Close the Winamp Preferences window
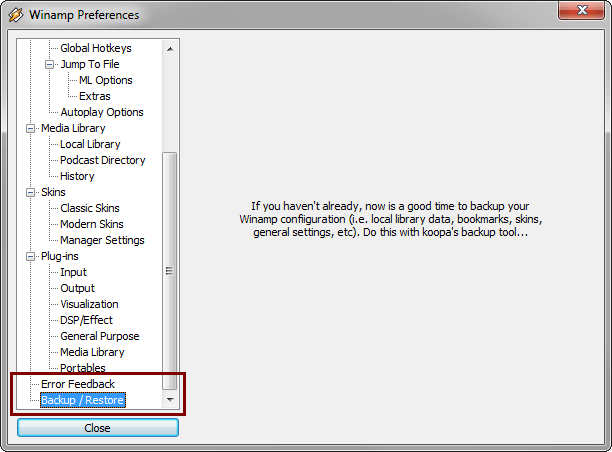Image resolution: width=612 pixels, height=452 pixels. (x=582, y=13)
